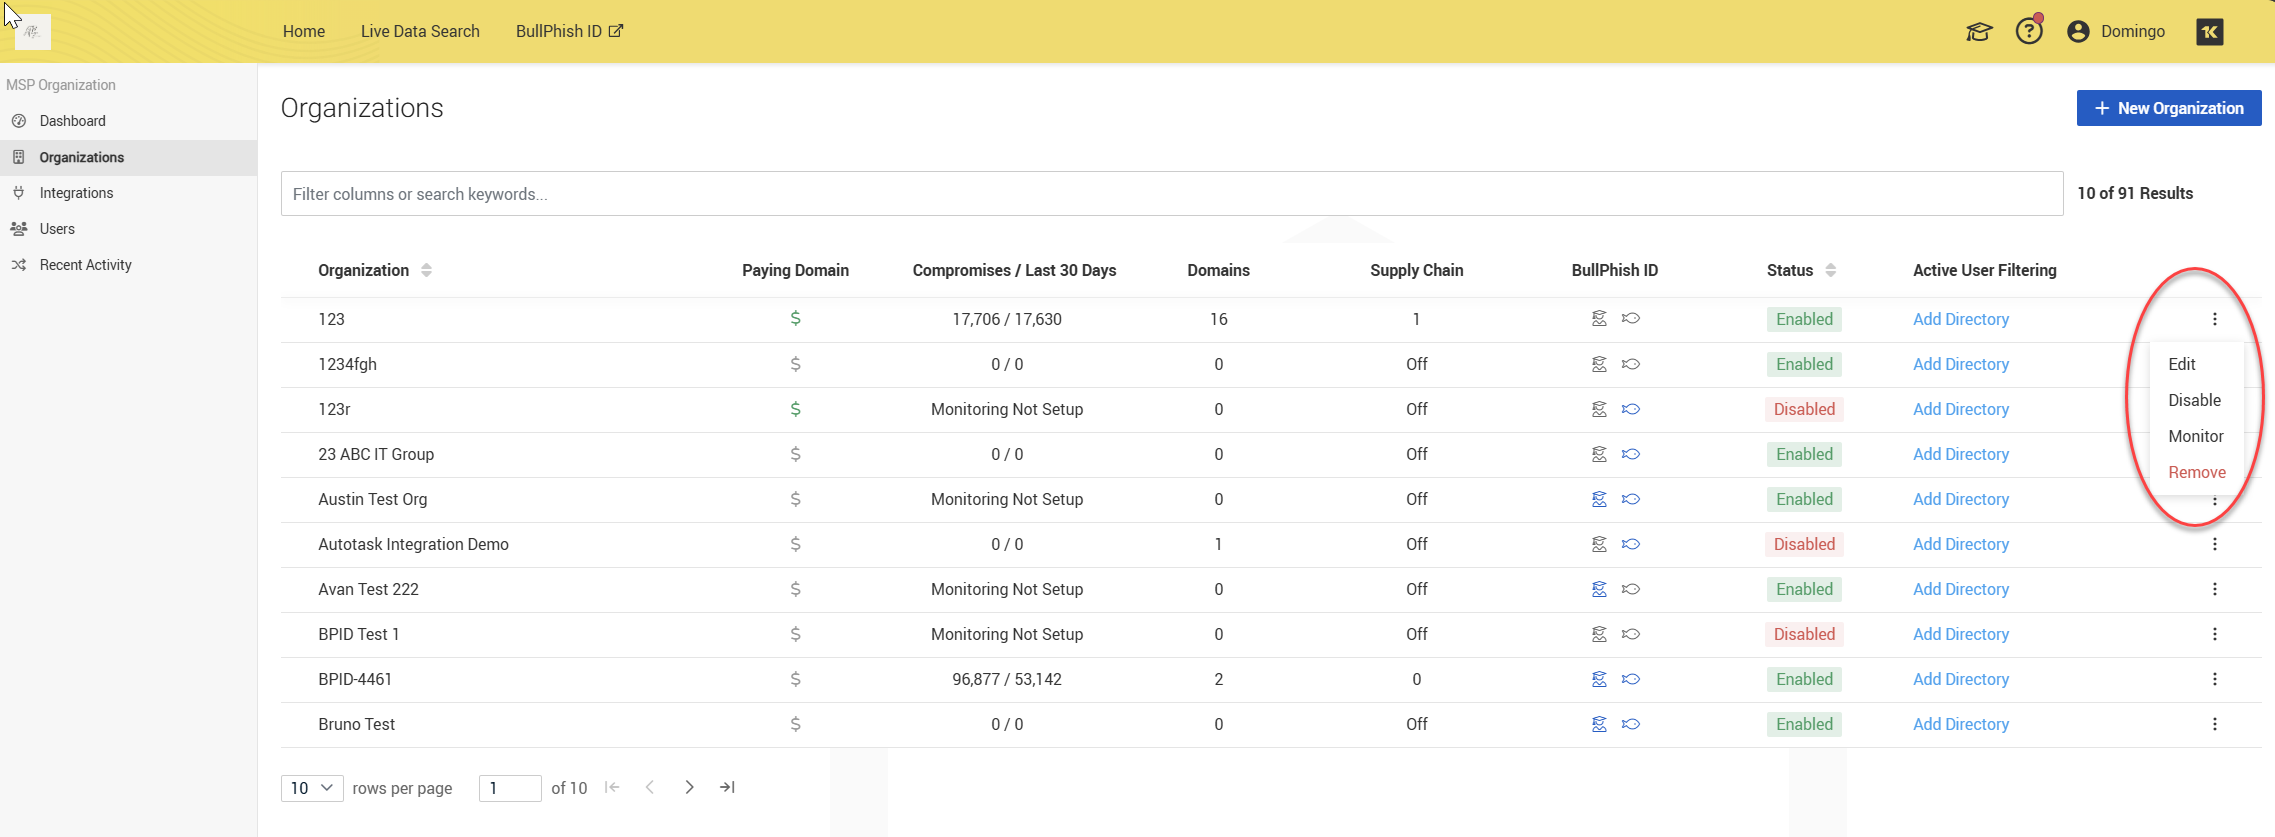Screen dimensions: 2275x837
Task: Open the Domingo user account icon
Action: (2078, 32)
